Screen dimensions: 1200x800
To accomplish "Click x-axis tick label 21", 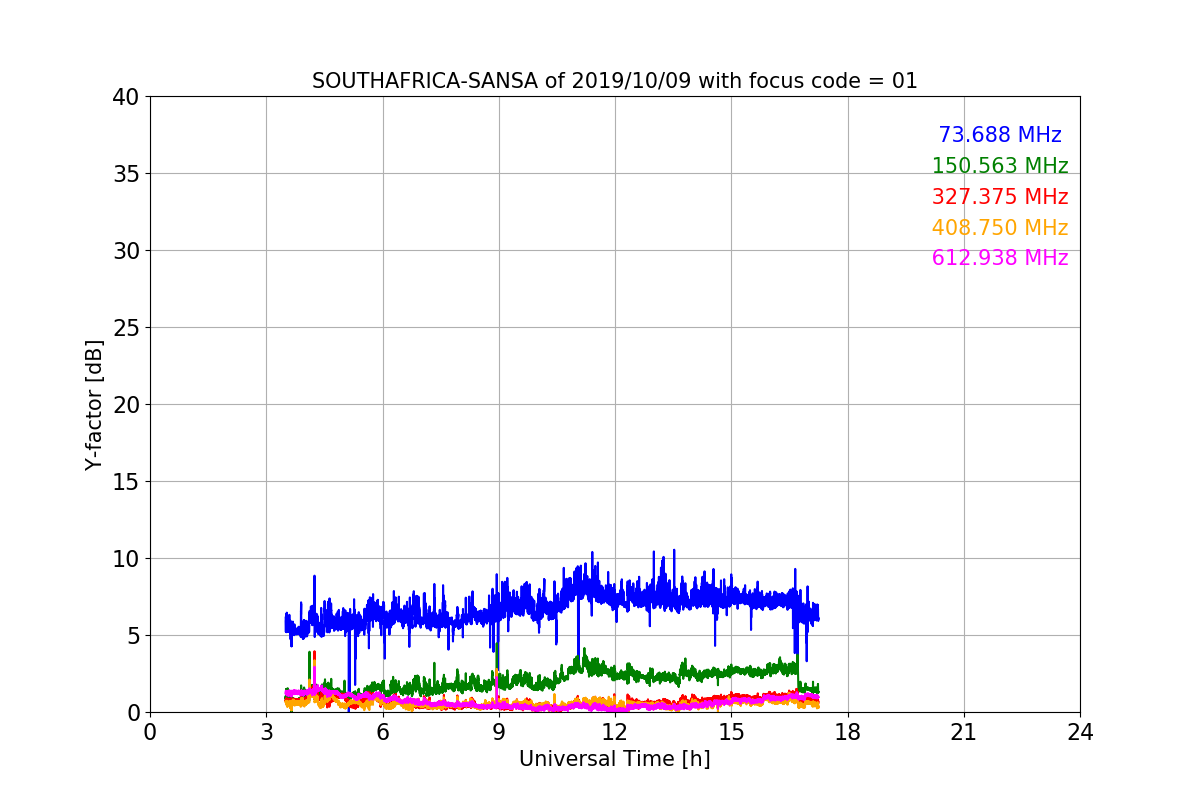I will coord(964,732).
